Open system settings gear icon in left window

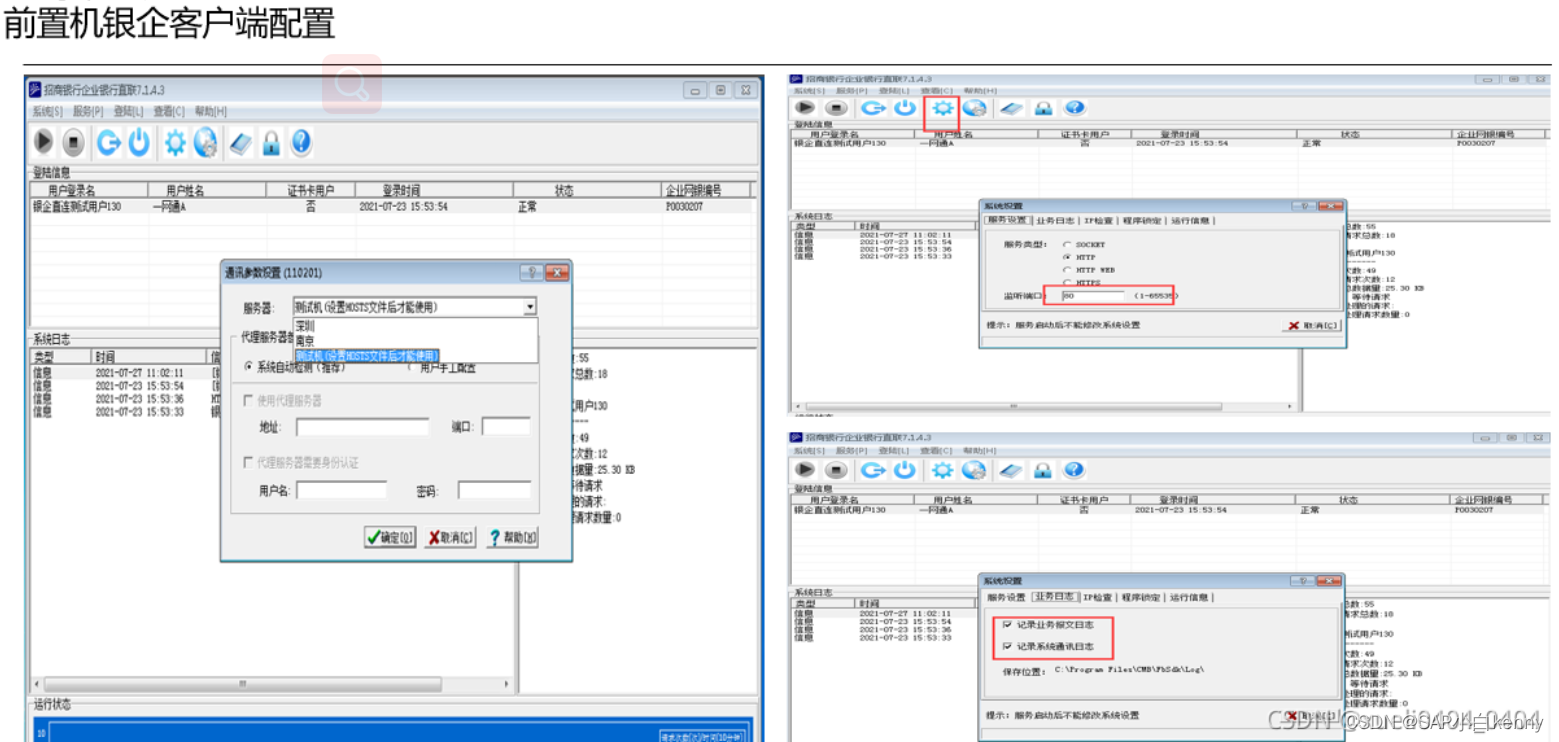(x=175, y=143)
